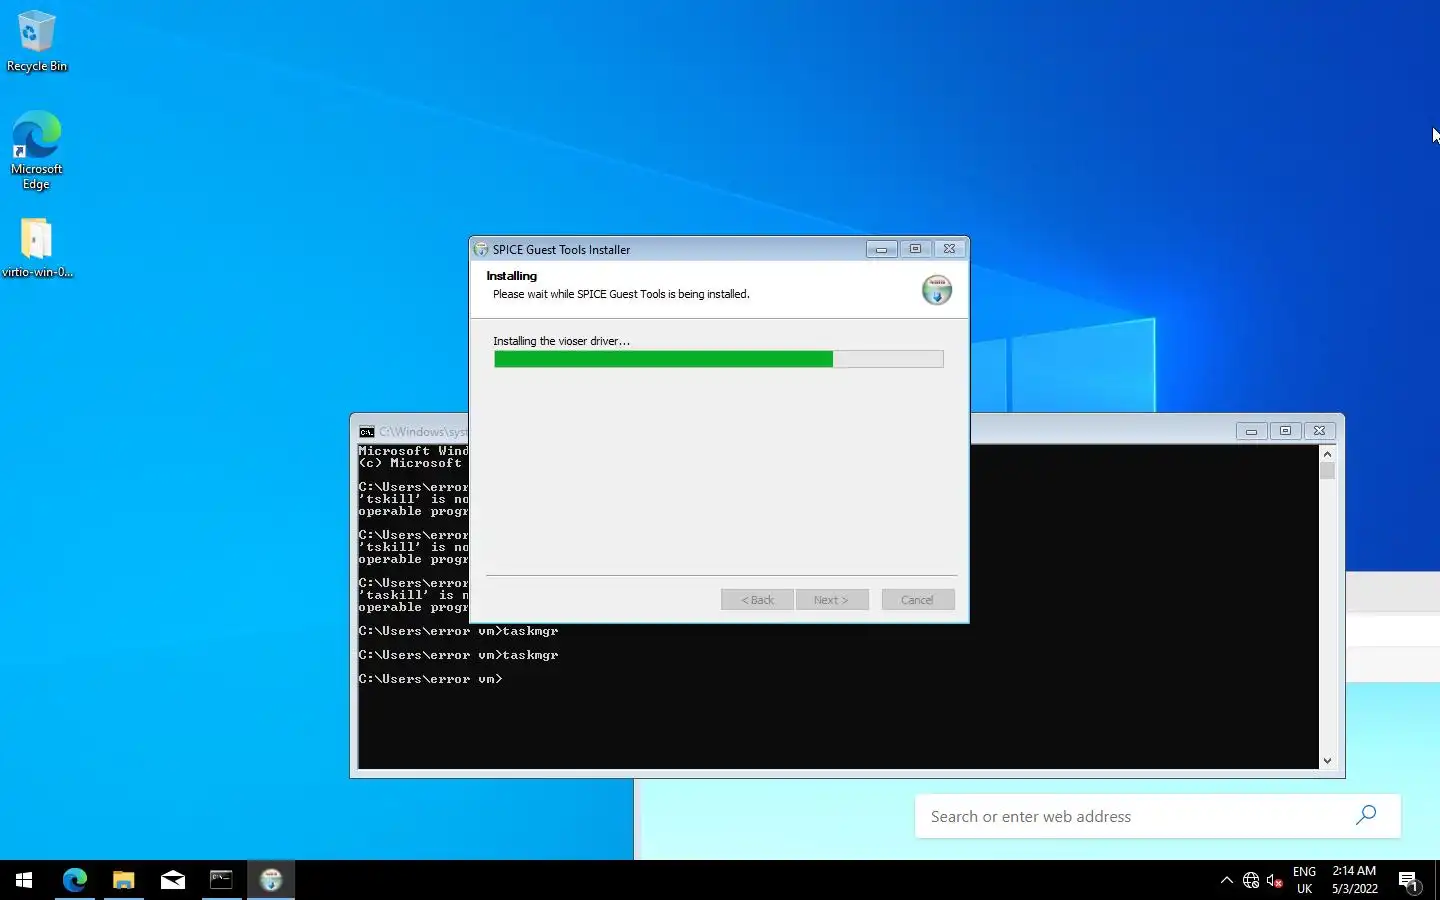Click the installation progress bar
This screenshot has height=900, width=1440.
pyautogui.click(x=718, y=359)
